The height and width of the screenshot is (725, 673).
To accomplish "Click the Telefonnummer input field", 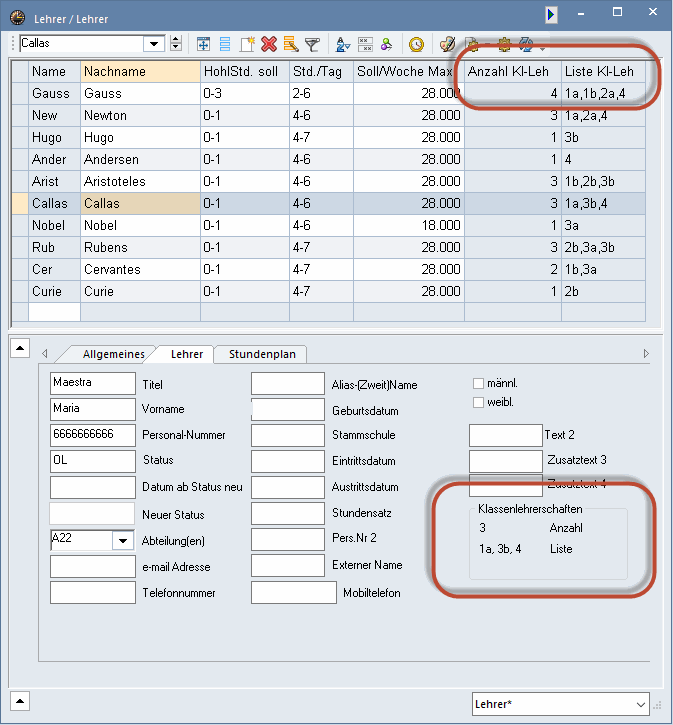I will 92,592.
